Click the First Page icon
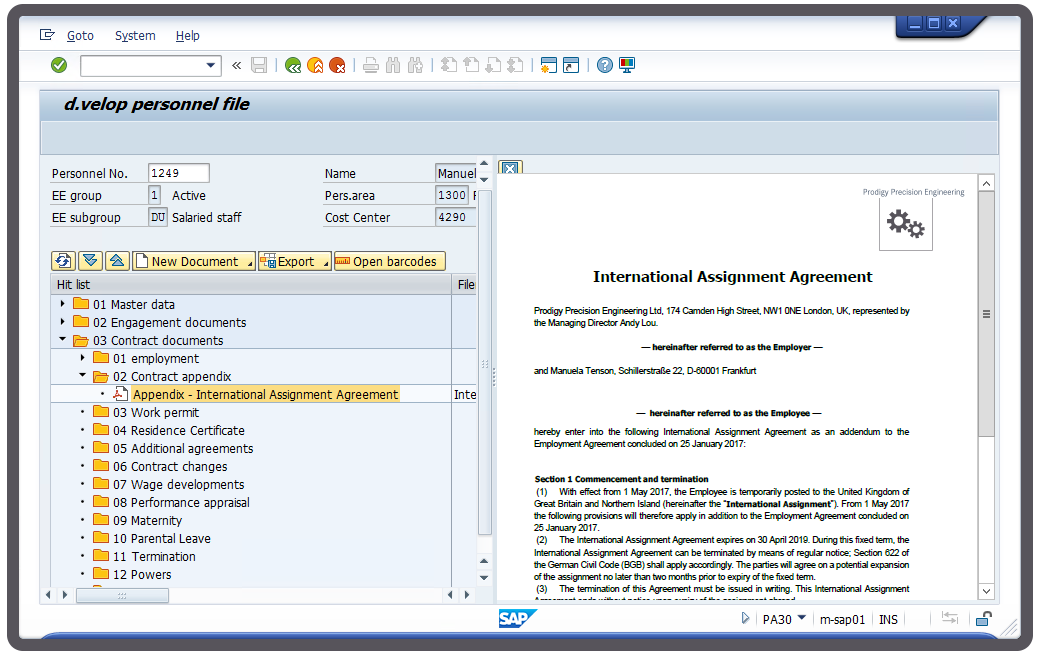 pyautogui.click(x=449, y=65)
